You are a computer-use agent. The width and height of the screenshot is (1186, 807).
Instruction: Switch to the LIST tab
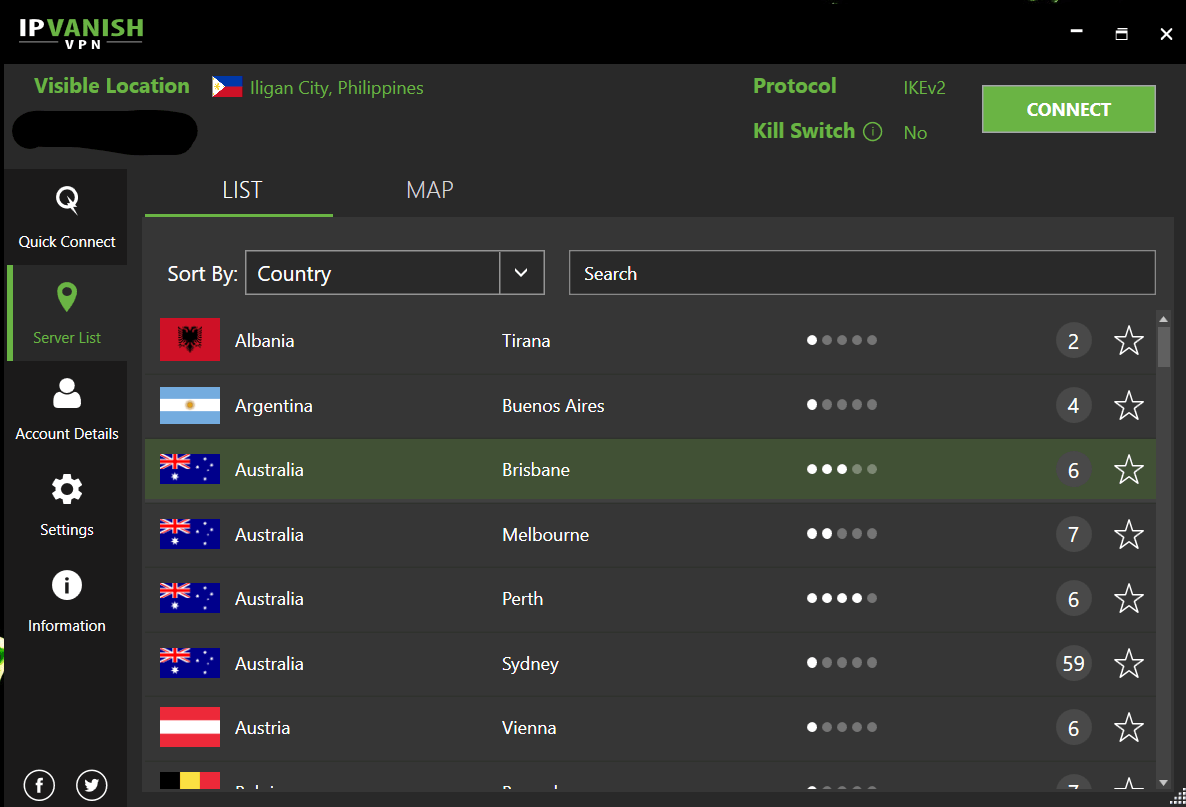(x=242, y=190)
